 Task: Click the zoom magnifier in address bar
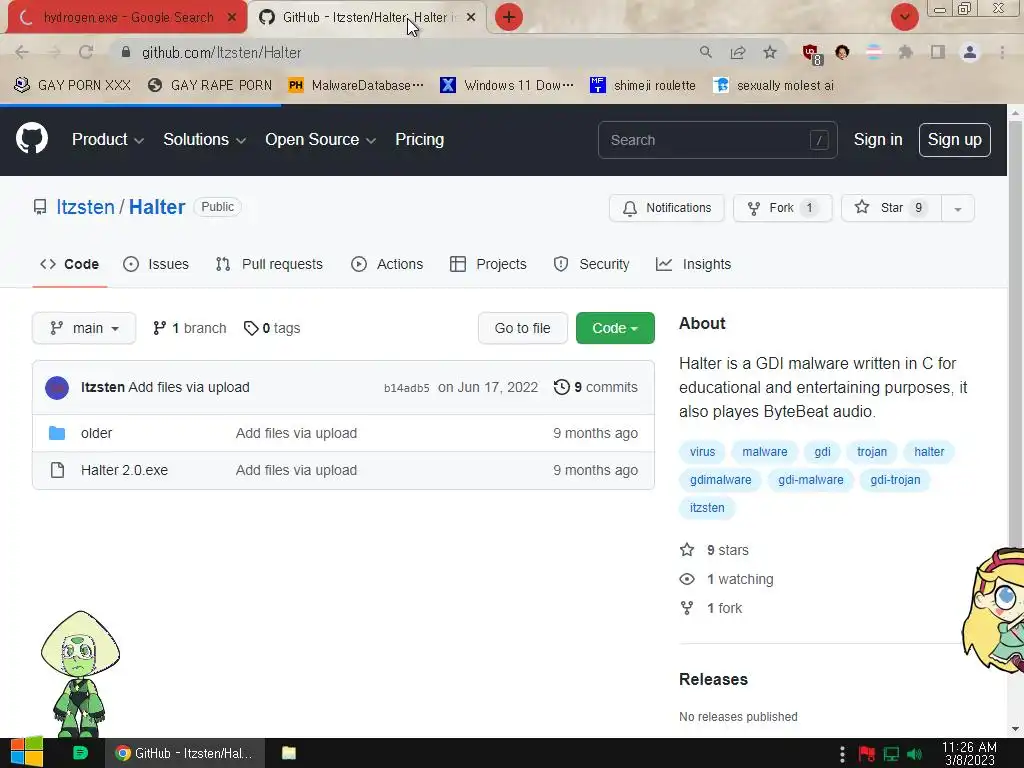click(x=705, y=52)
